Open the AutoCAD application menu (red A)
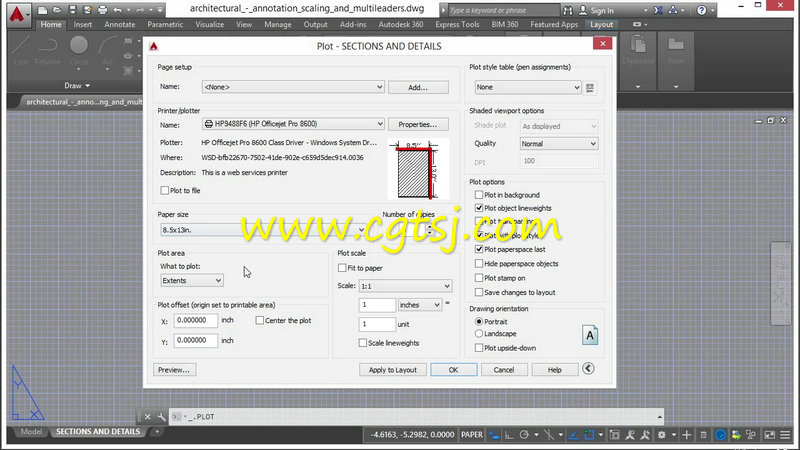The image size is (800, 450). (x=17, y=14)
